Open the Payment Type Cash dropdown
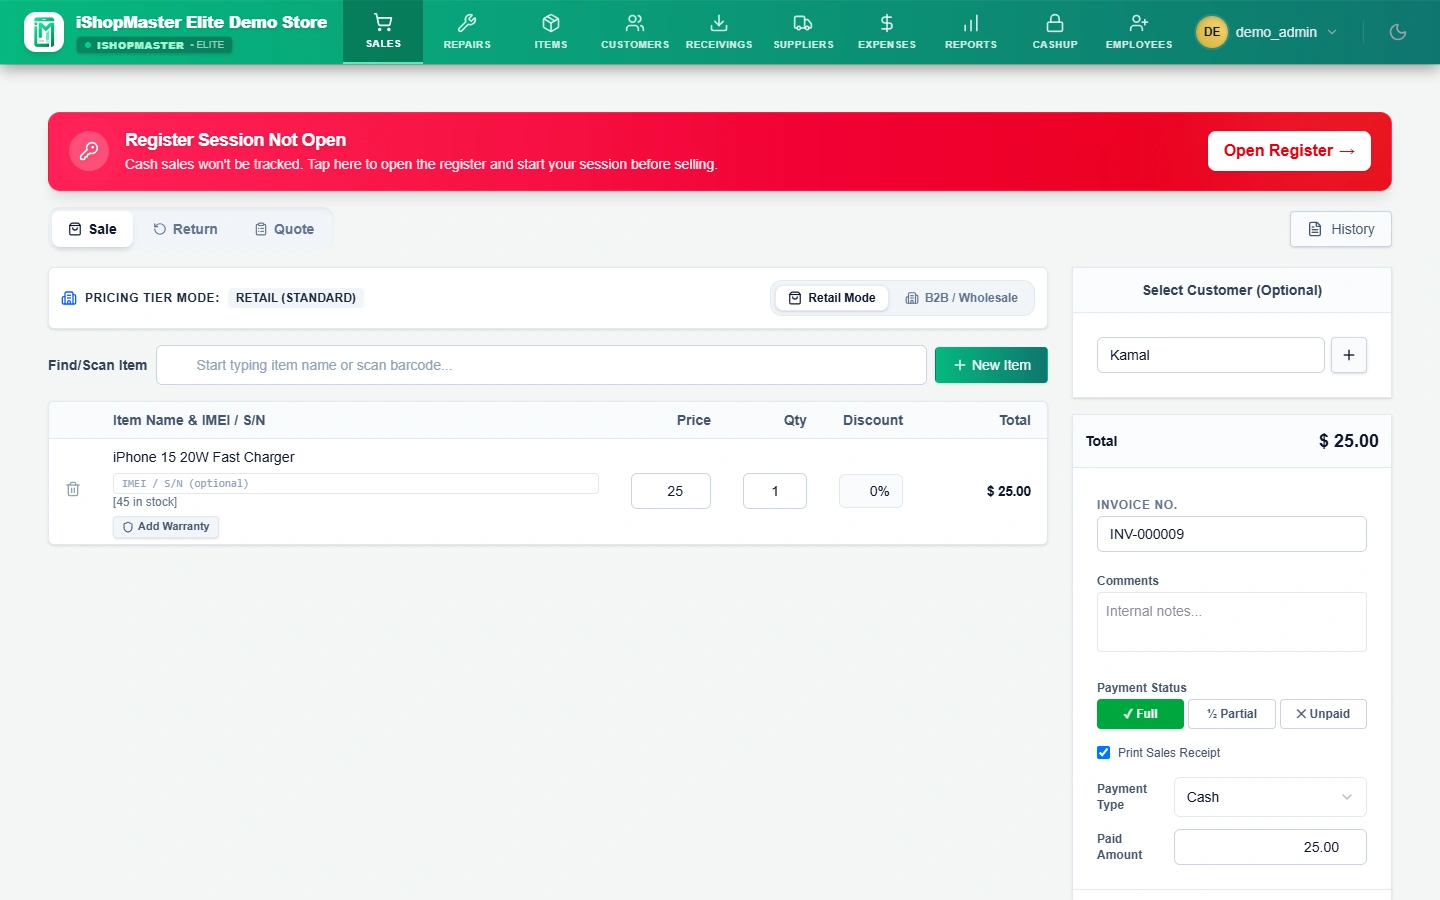 coord(1270,797)
